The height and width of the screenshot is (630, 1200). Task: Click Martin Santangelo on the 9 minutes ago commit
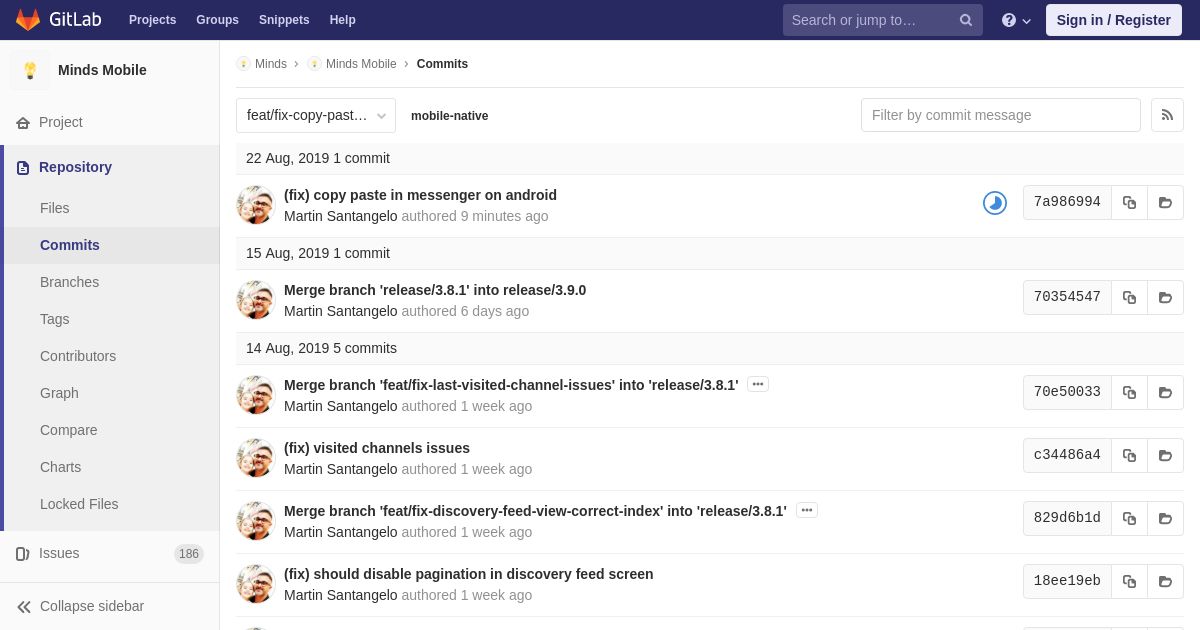pos(341,216)
